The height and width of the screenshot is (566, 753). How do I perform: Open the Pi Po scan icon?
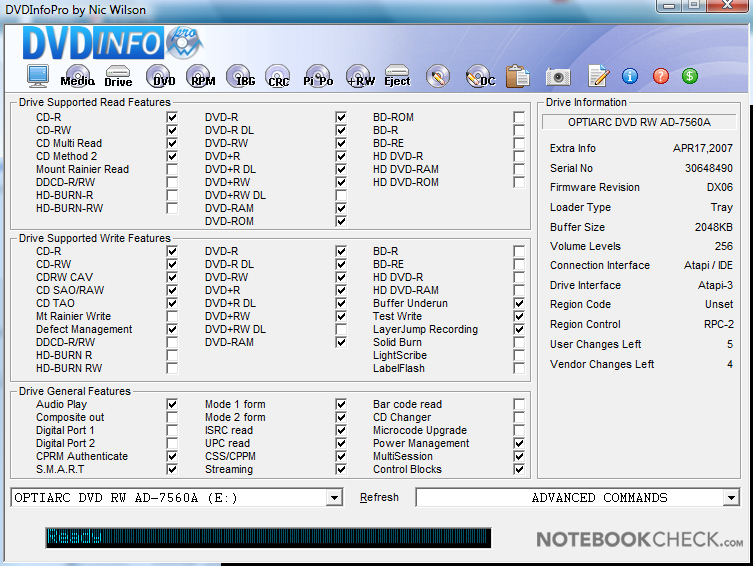point(318,76)
